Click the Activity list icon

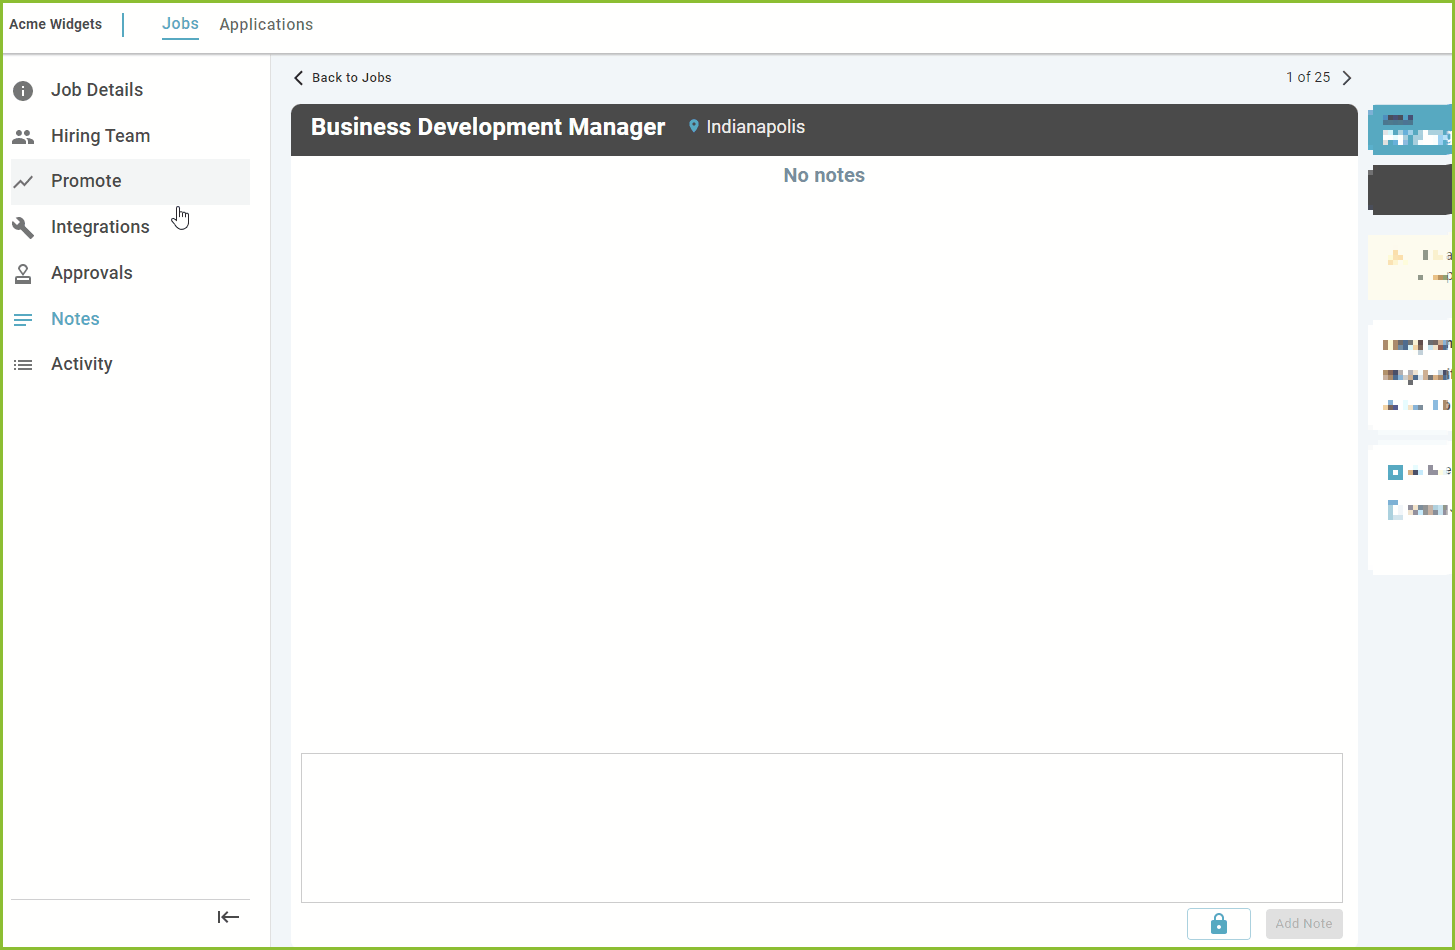[x=23, y=365]
